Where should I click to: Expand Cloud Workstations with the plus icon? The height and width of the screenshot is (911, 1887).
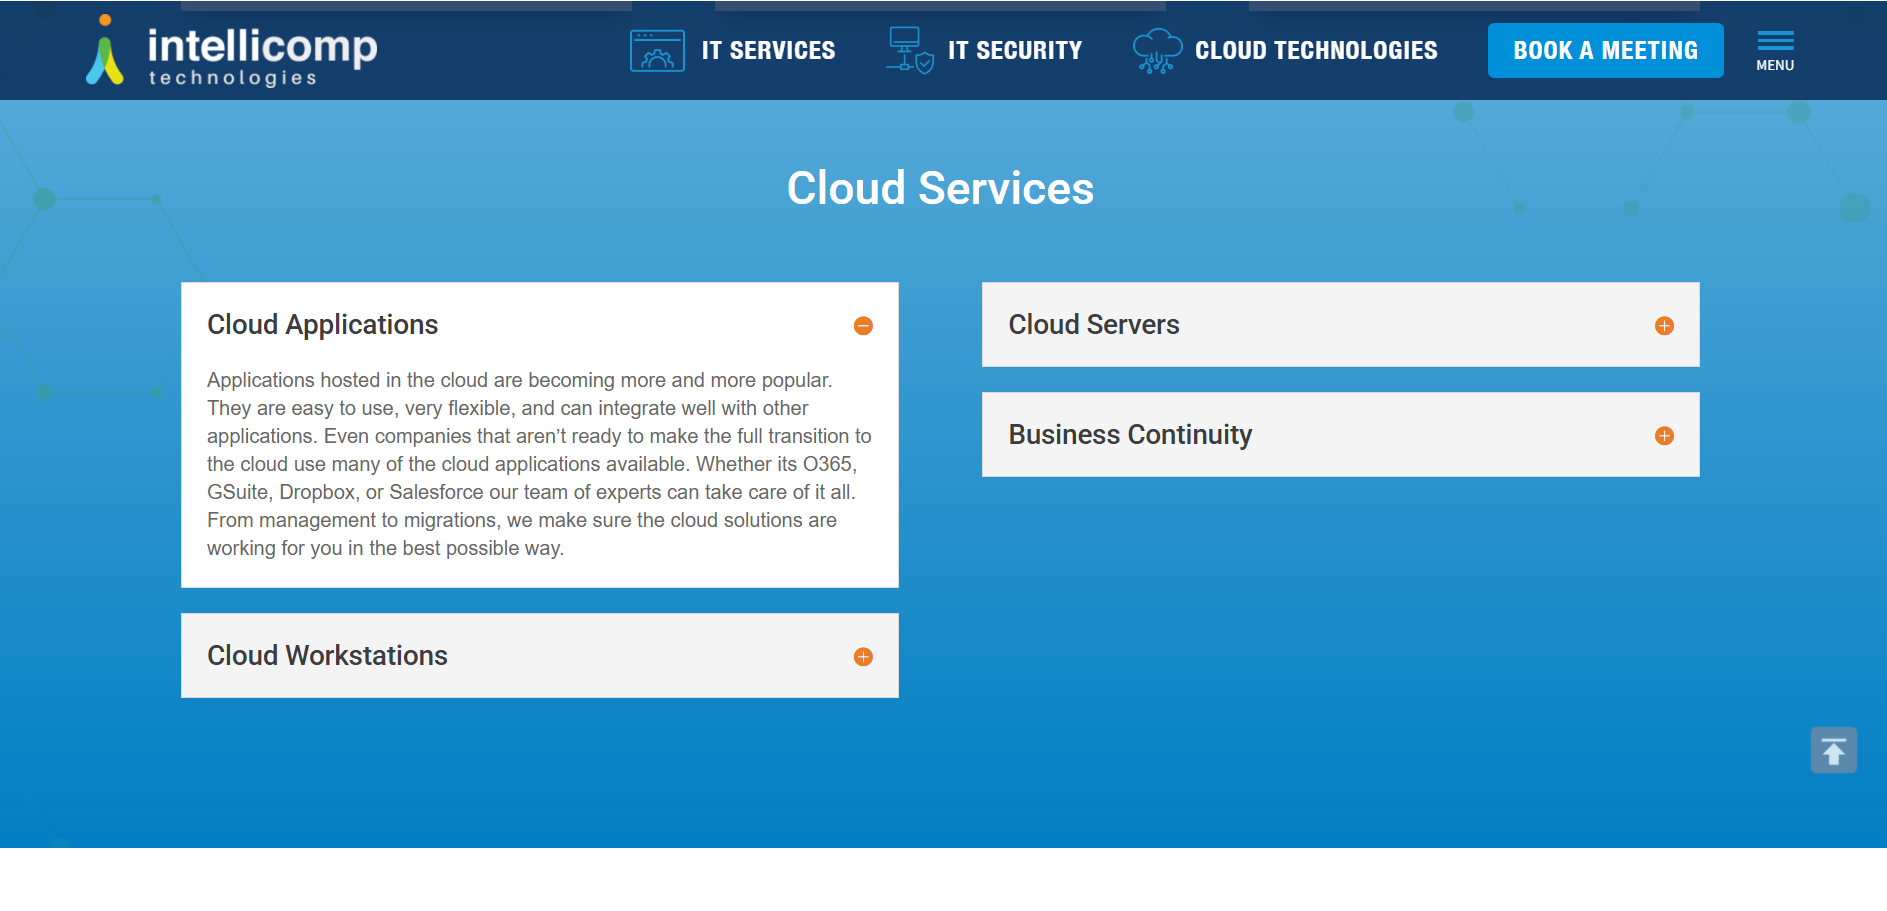(863, 657)
